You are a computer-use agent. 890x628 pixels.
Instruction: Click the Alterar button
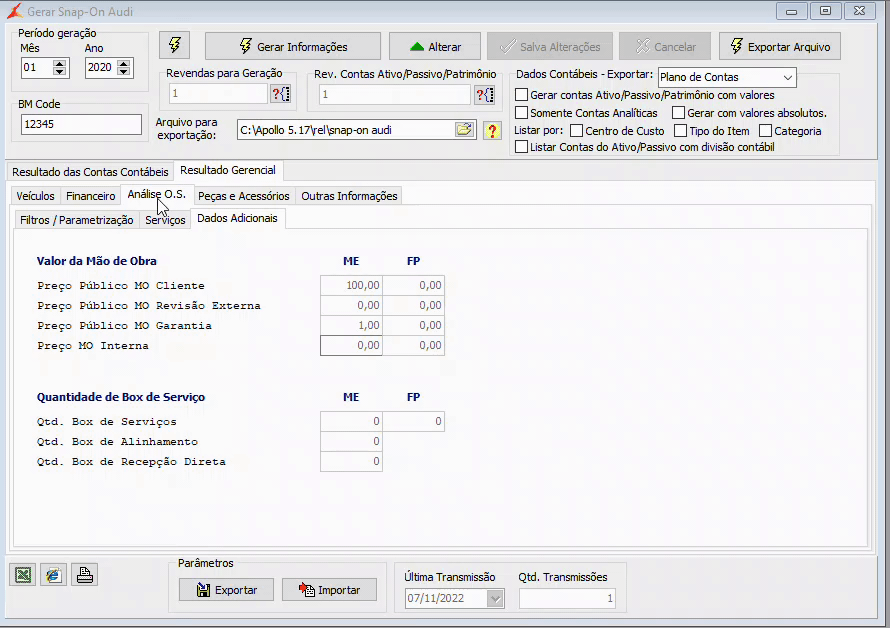point(435,47)
